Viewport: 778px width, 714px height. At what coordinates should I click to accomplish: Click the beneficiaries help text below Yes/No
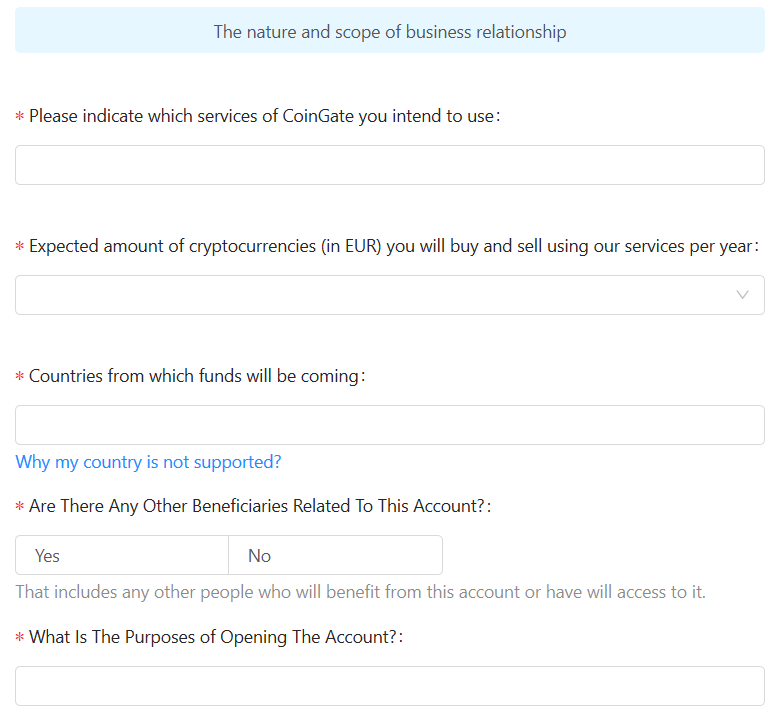point(360,592)
